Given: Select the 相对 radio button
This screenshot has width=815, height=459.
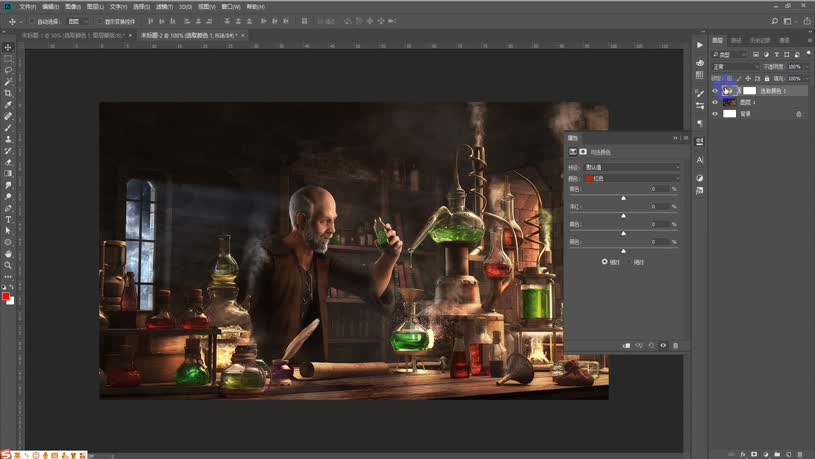Looking at the screenshot, I should click(604, 261).
